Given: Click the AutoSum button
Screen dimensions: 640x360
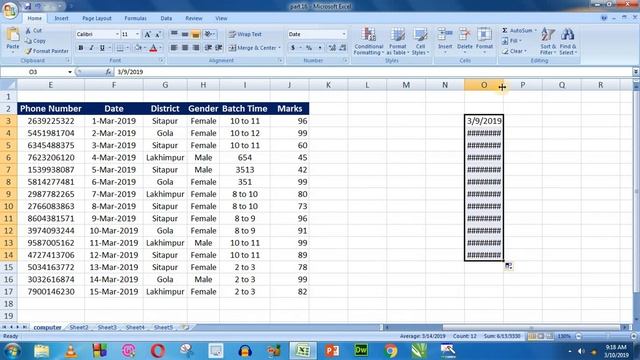Looking at the screenshot, I should (518, 31).
